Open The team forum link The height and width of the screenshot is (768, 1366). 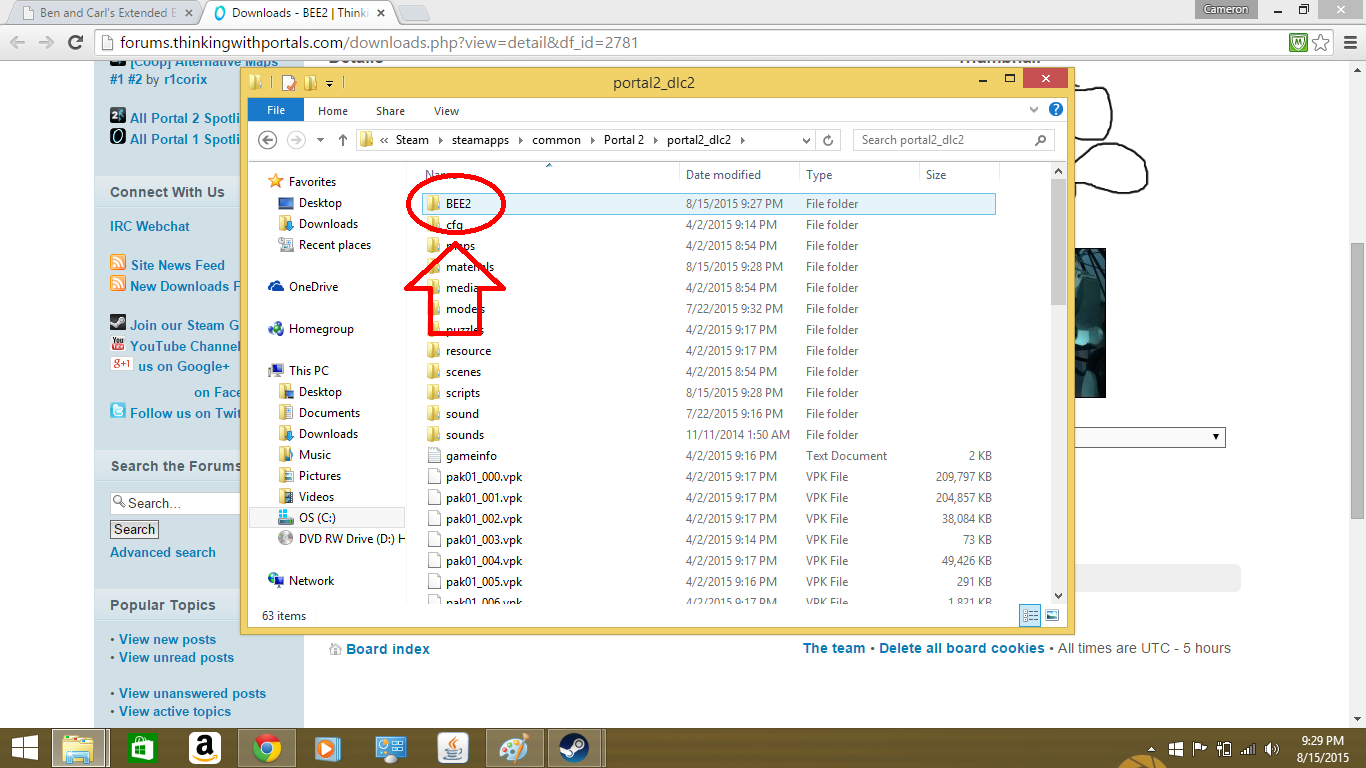pyautogui.click(x=834, y=648)
